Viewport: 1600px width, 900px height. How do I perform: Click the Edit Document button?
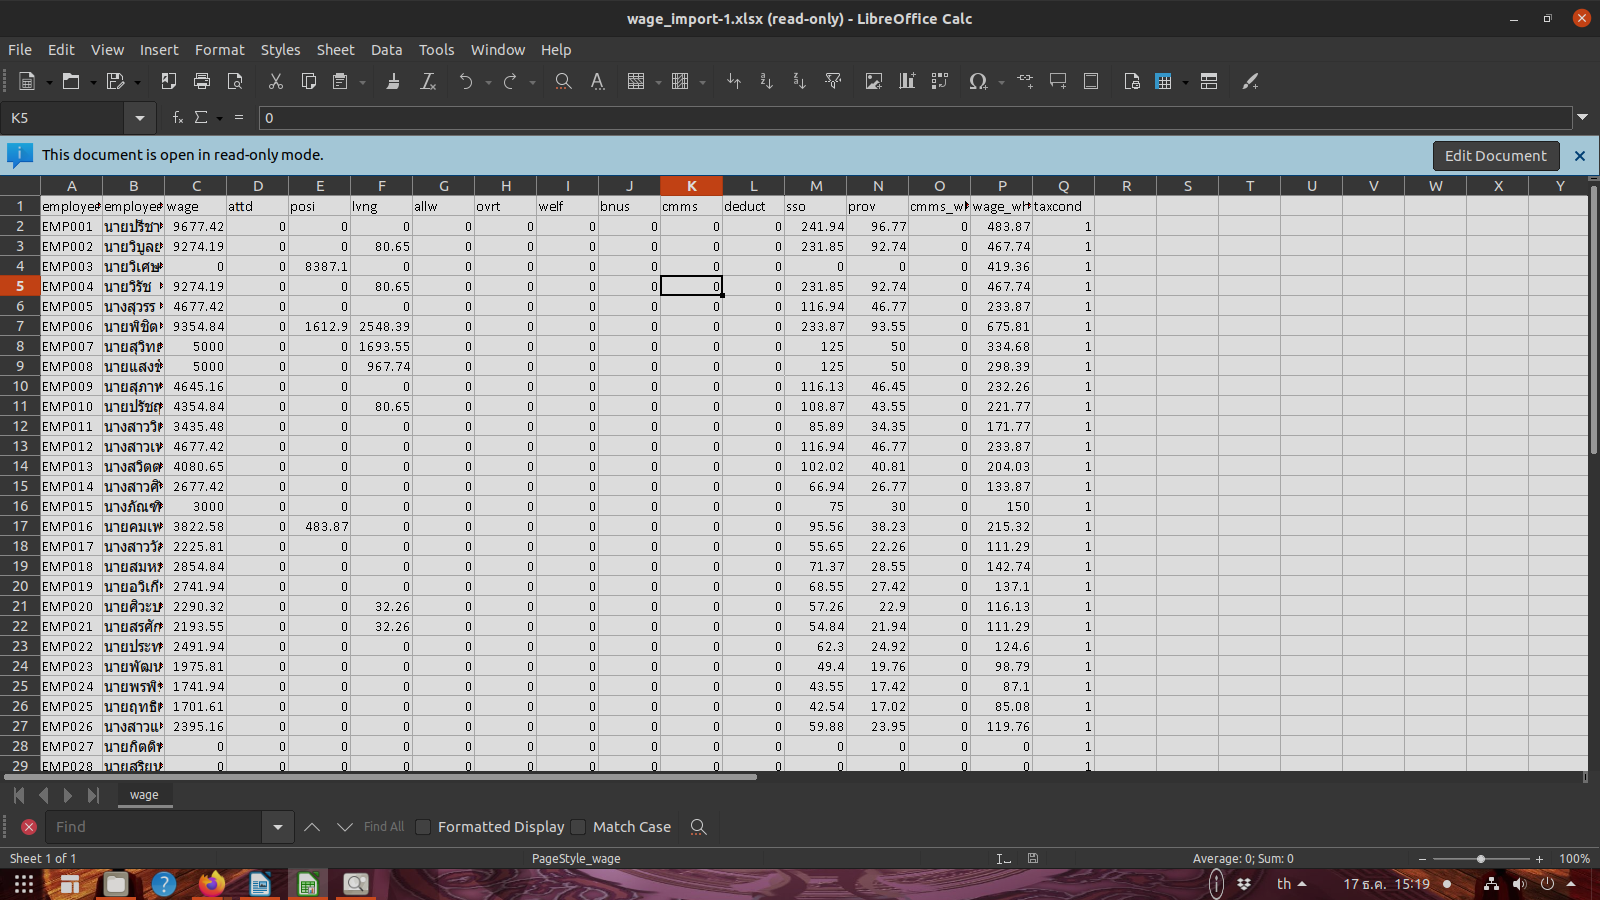1496,156
